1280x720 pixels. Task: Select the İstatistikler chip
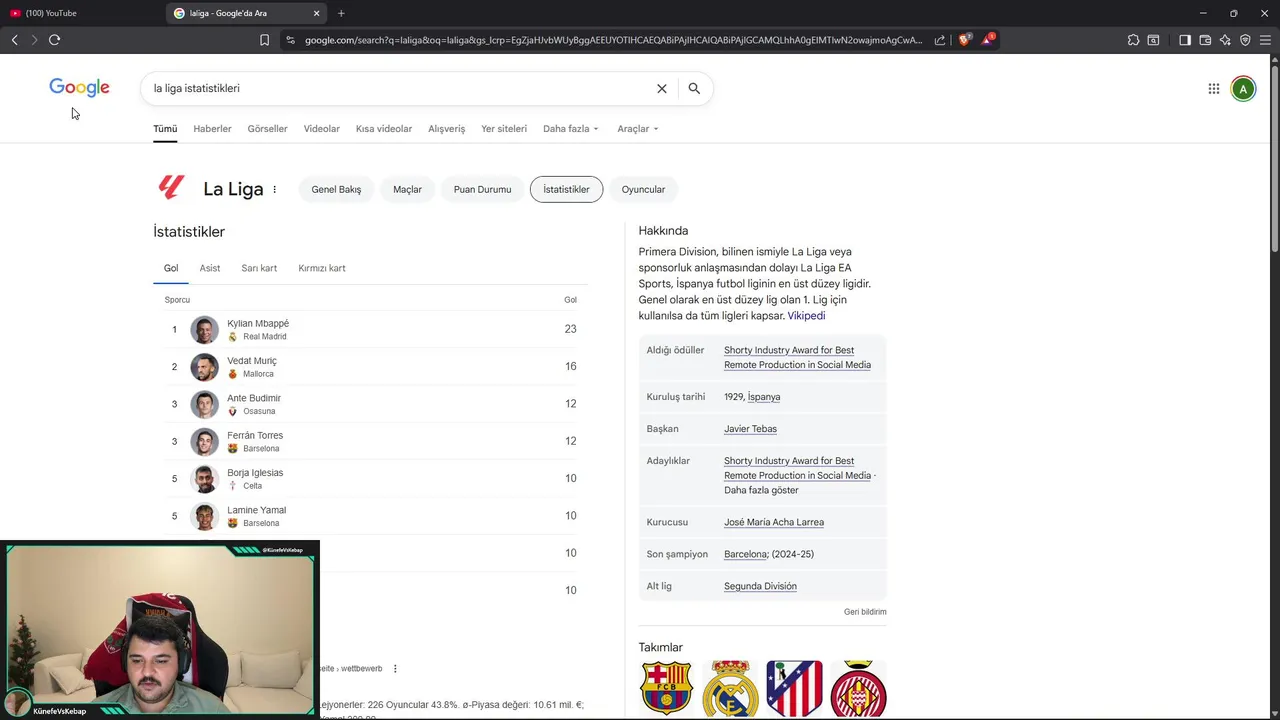[566, 189]
